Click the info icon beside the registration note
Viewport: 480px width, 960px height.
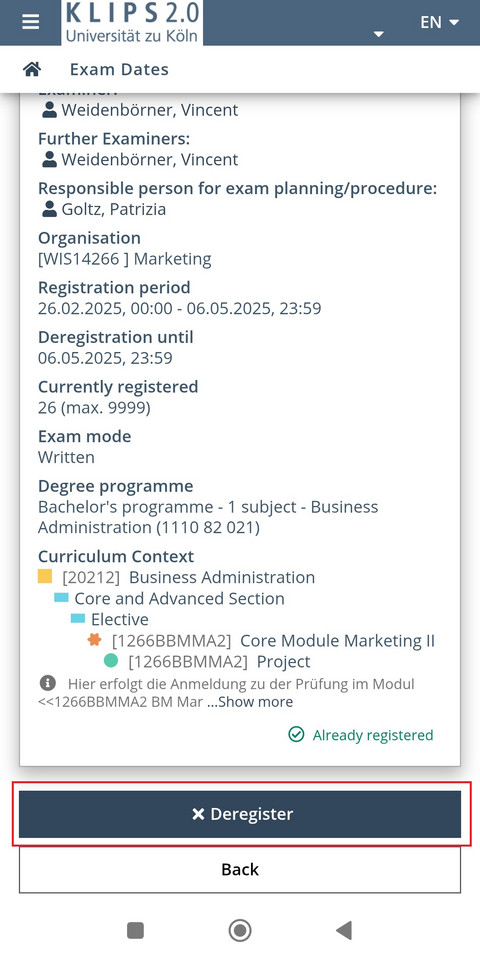point(47,683)
